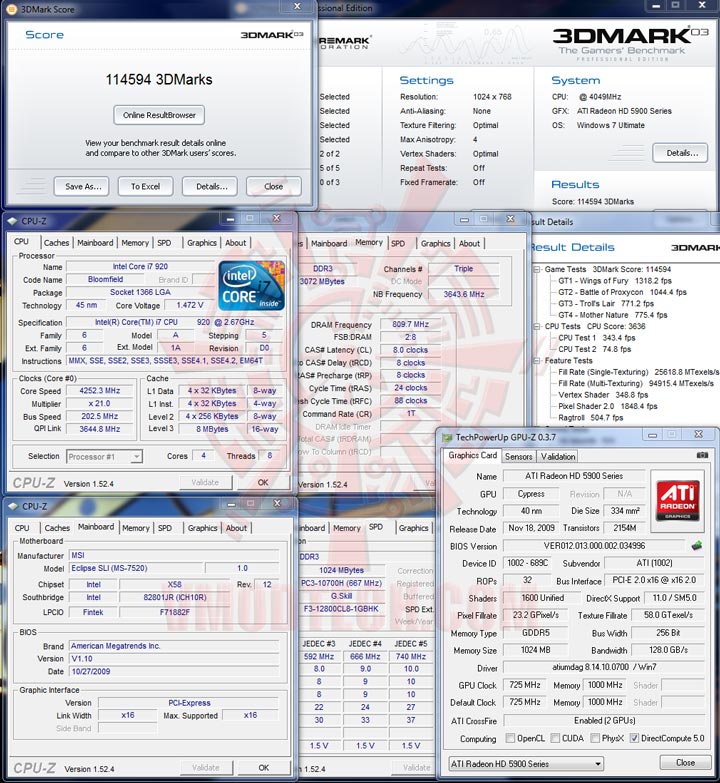Click the Eclipse SLI (MS-7520) model field
Image resolution: width=720 pixels, height=783 pixels.
(x=135, y=568)
